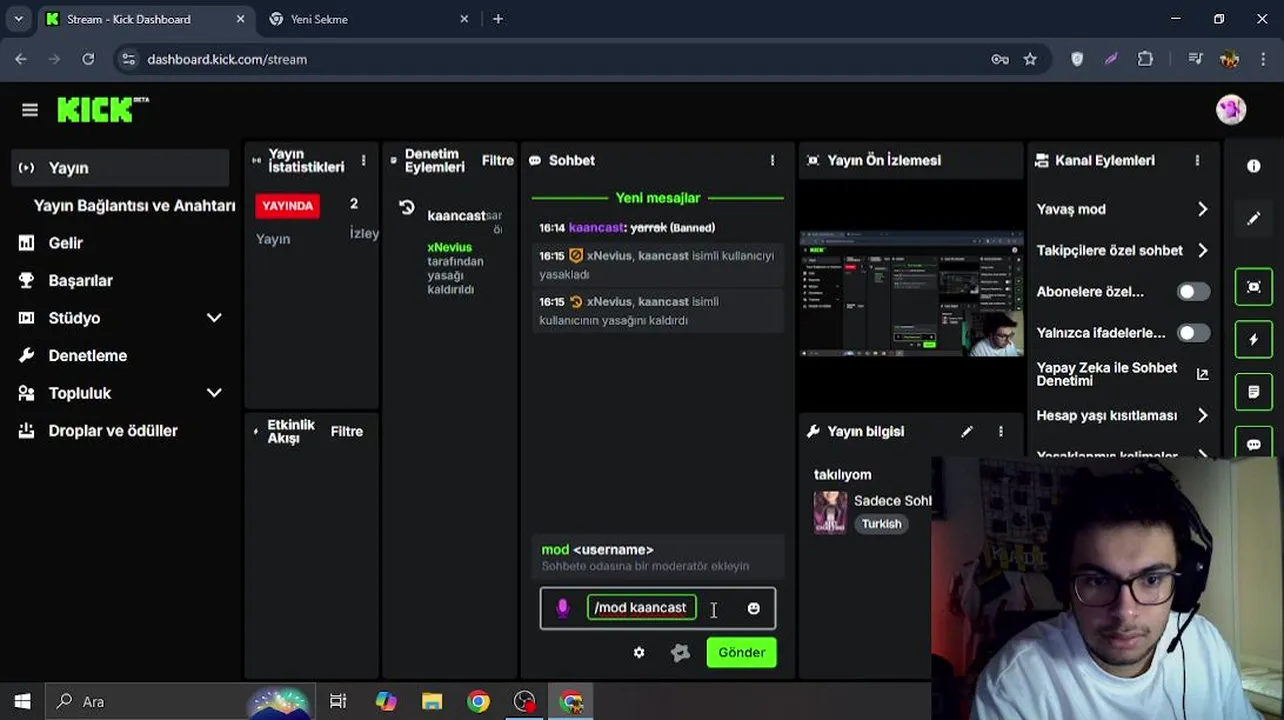
Task: Reload the dashboard page
Action: pos(88,59)
